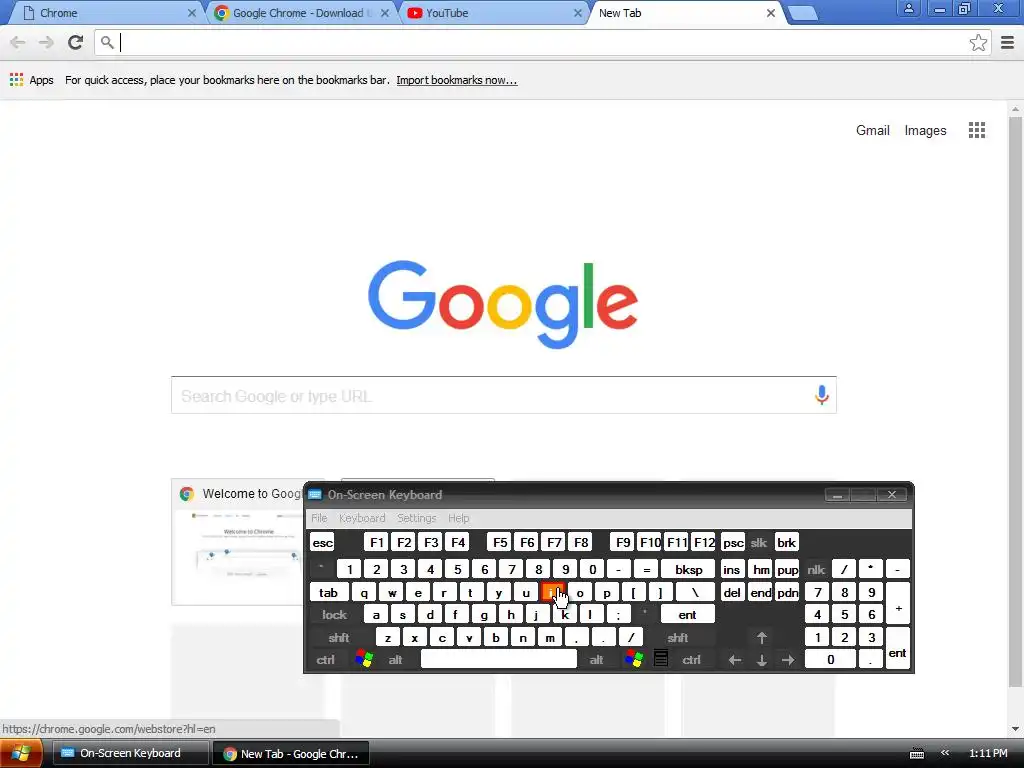
Task: Toggle the left shft key on keyboard
Action: [x=339, y=637]
